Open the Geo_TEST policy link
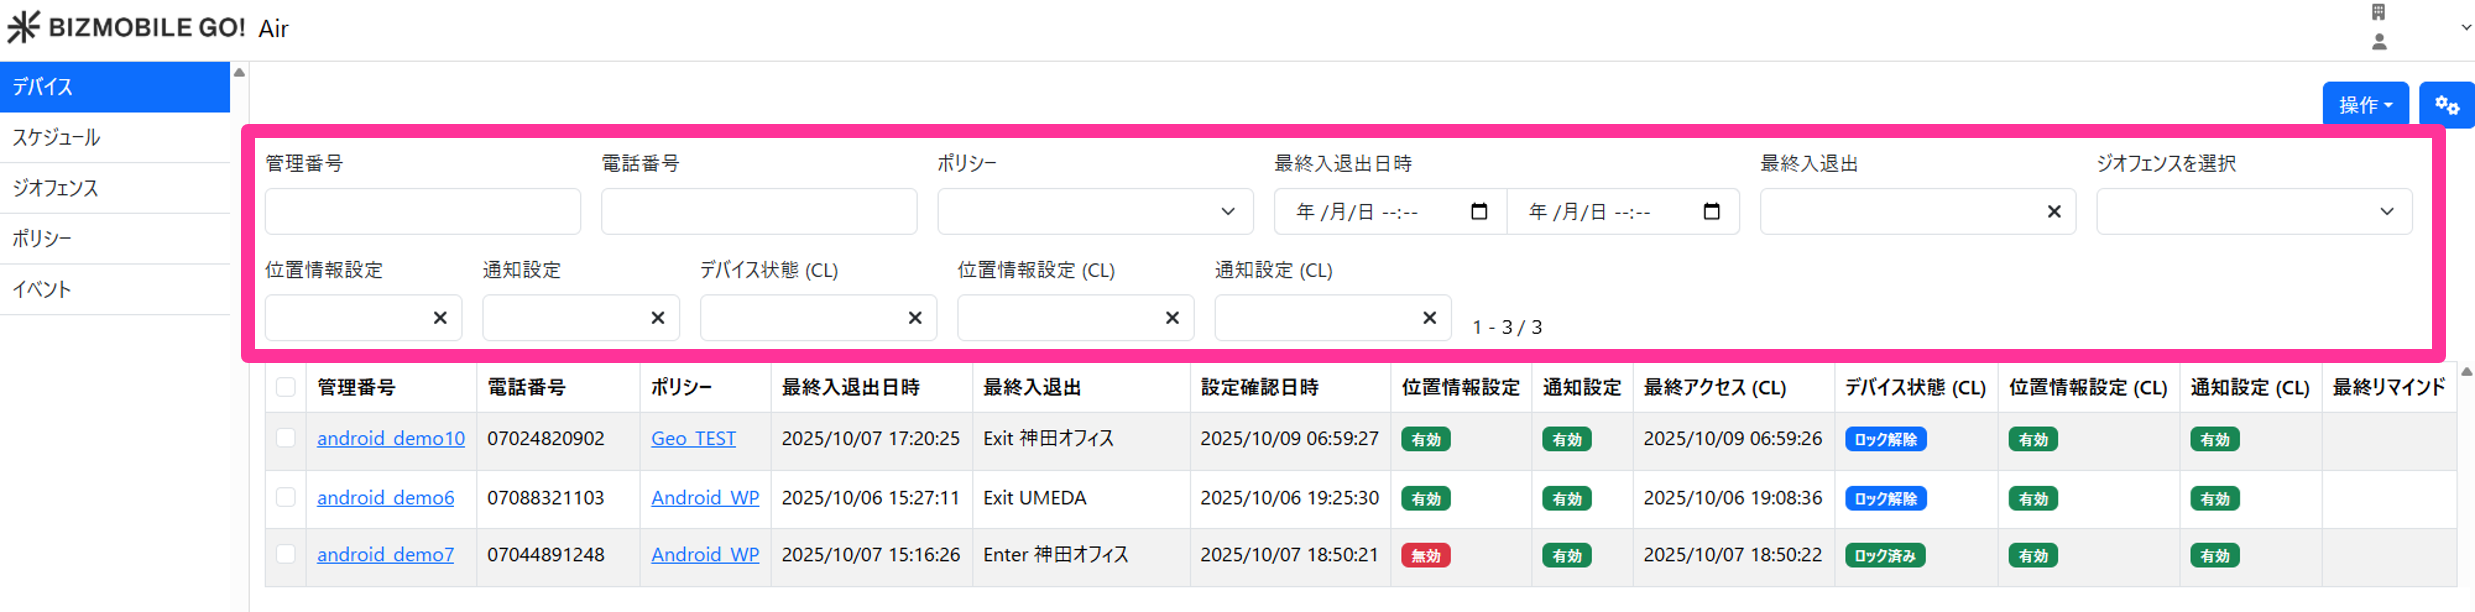Viewport: 2475px width, 612px height. click(x=693, y=438)
